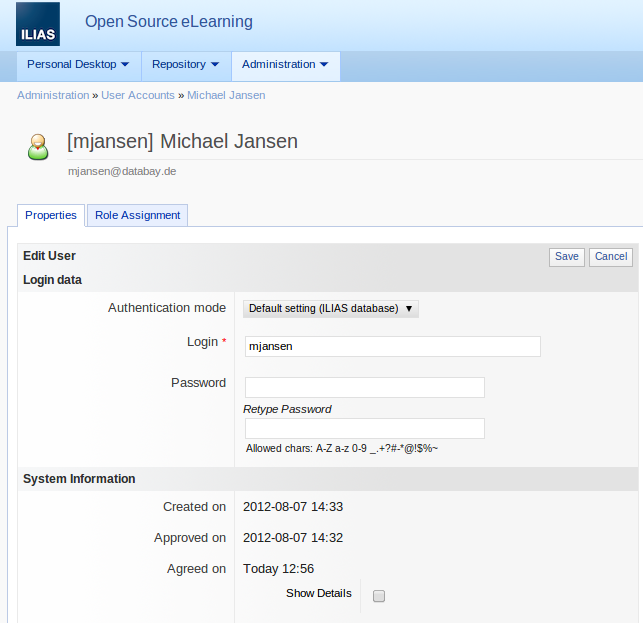
Task: Click the mjansen@databay.de email text
Action: coord(122,171)
